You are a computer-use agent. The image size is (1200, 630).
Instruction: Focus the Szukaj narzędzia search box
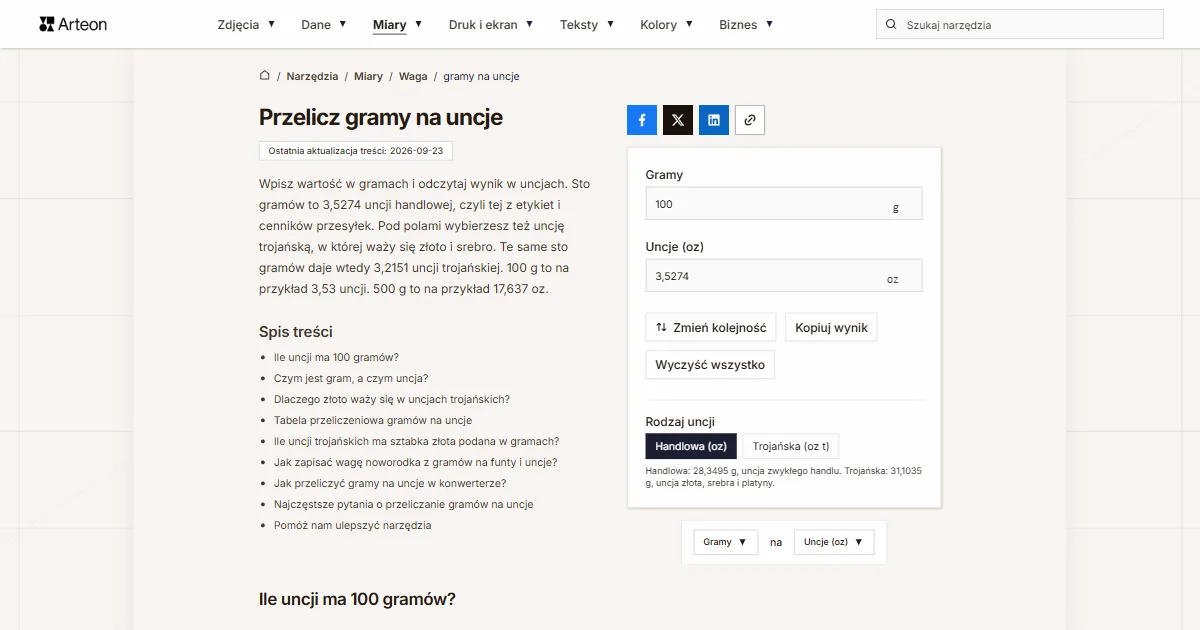tap(1020, 25)
